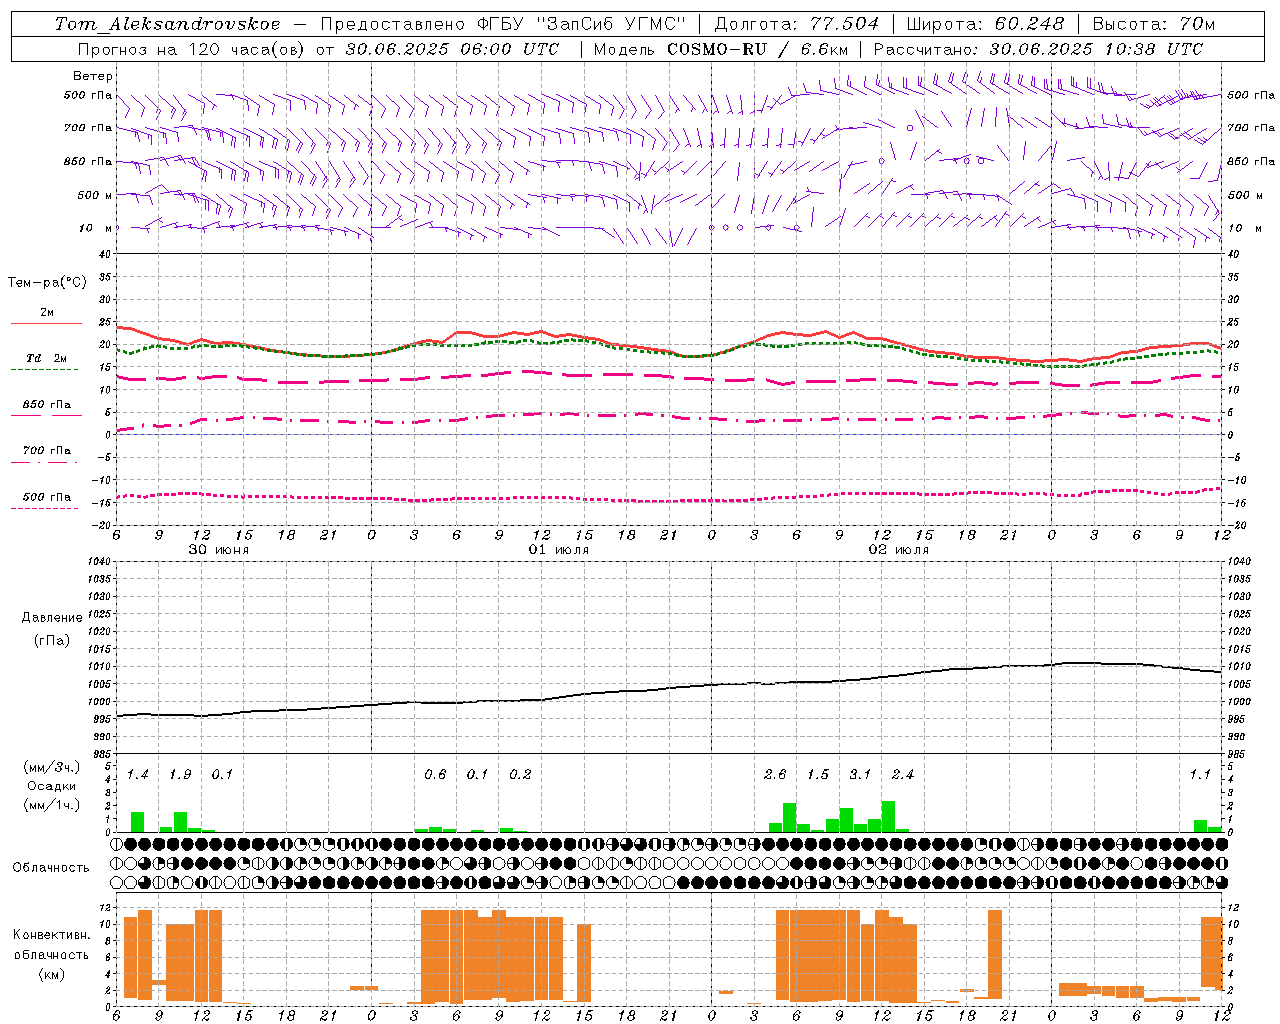Click the 02 июля date label
Screen dimensions: 1280x1024
click(898, 550)
